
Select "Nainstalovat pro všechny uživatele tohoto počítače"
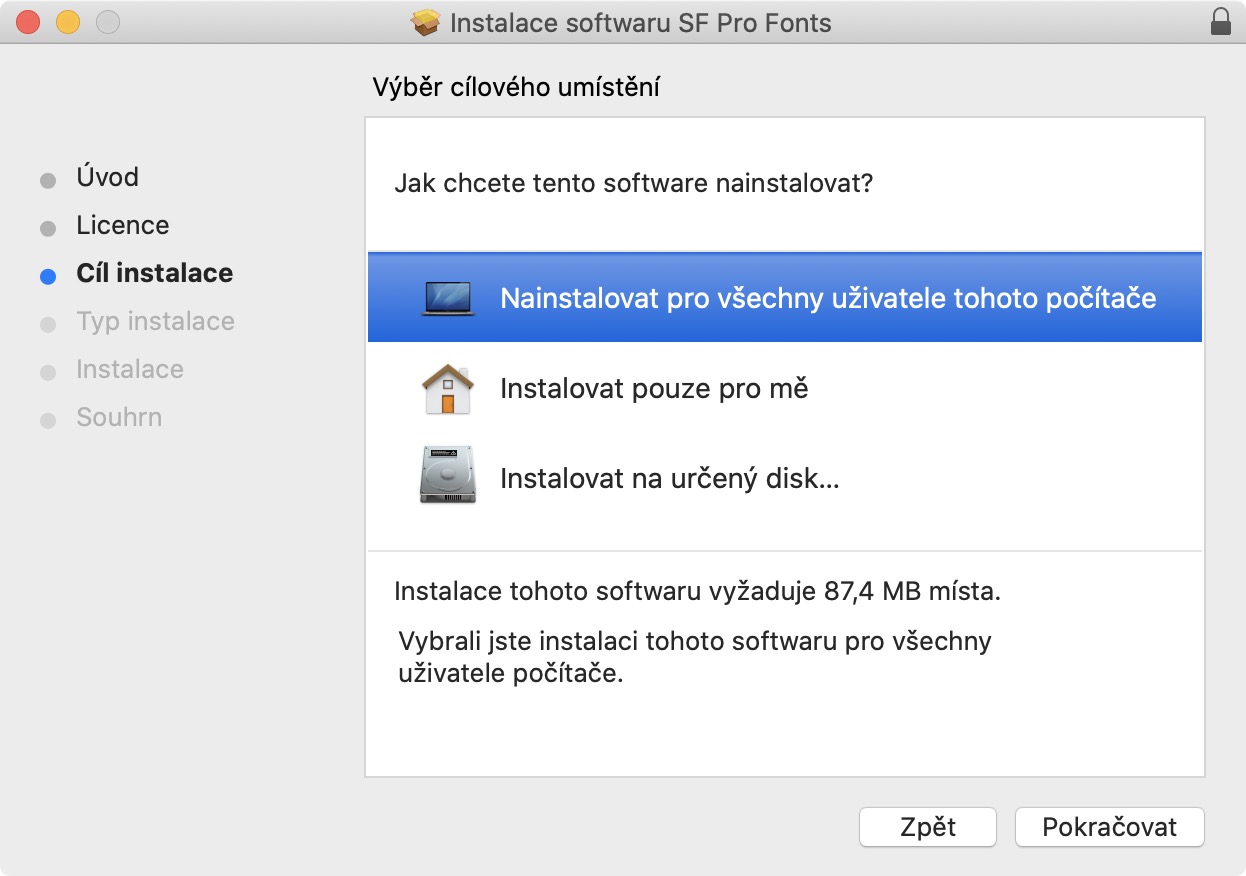click(828, 298)
